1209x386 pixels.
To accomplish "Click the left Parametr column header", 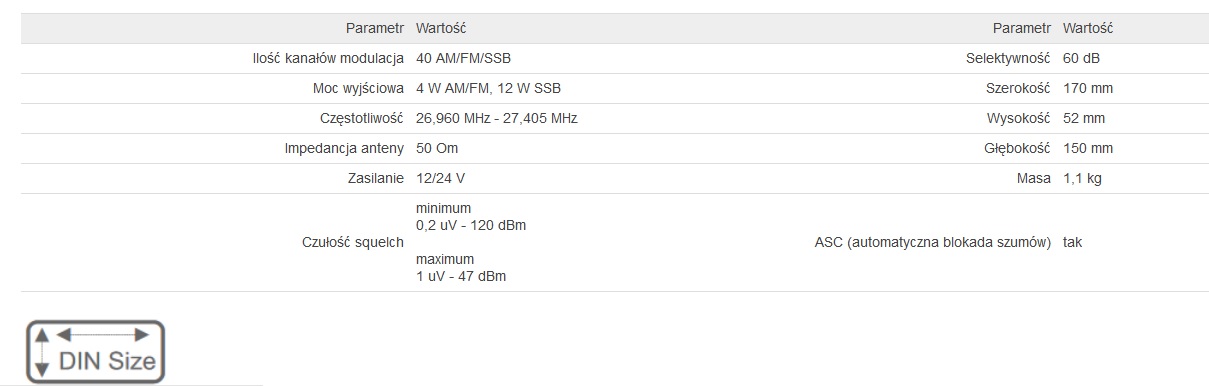I will click(x=374, y=28).
